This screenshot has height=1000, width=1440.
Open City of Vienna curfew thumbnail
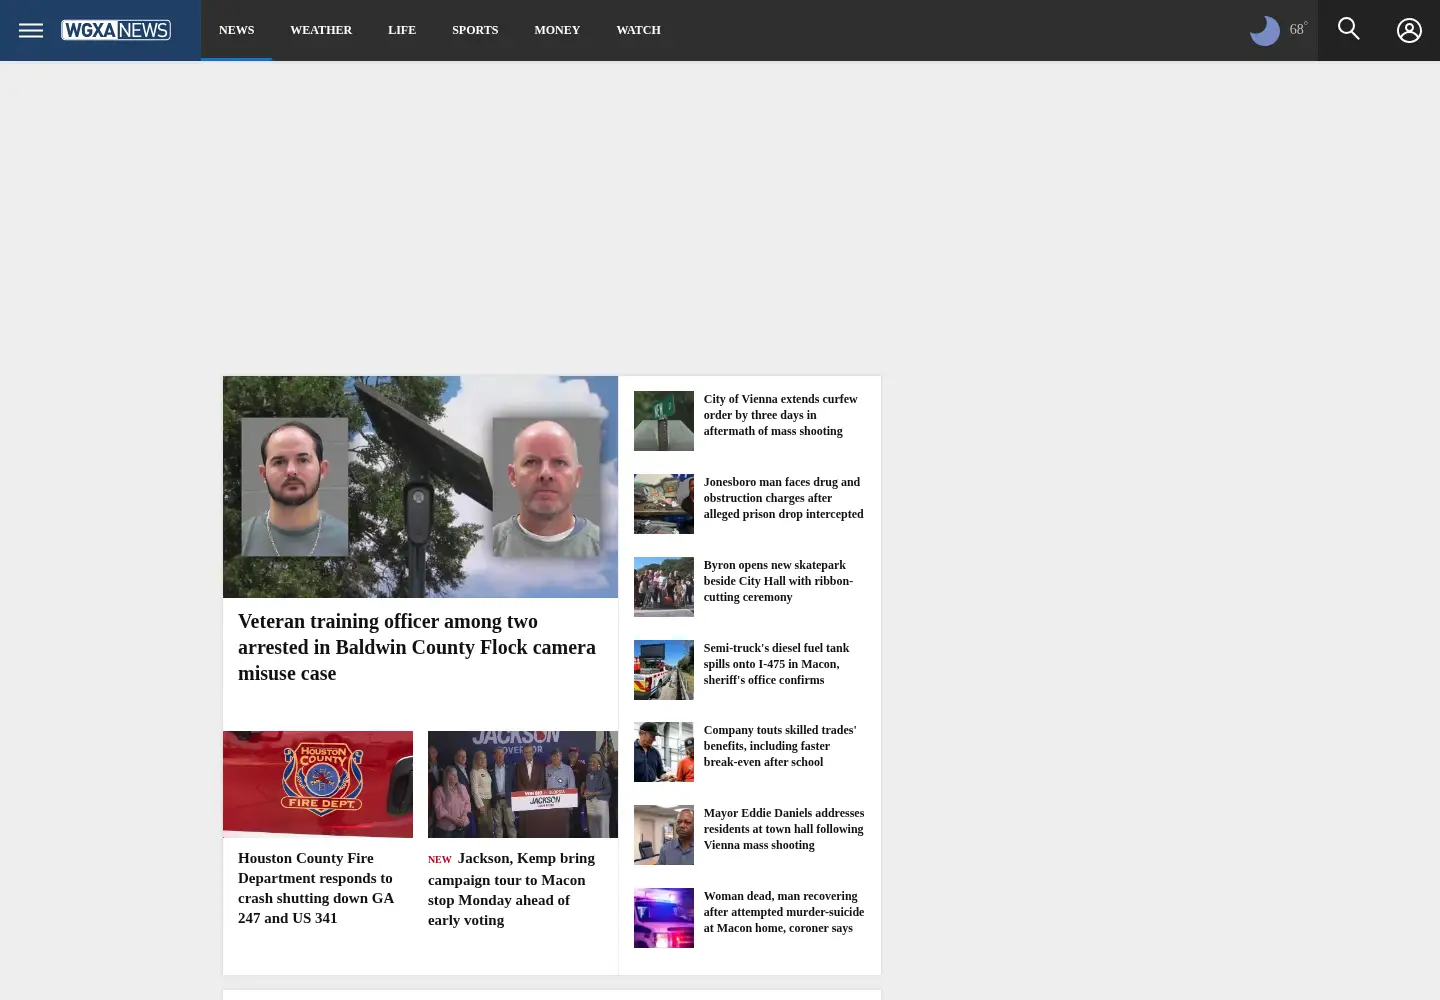click(x=664, y=421)
